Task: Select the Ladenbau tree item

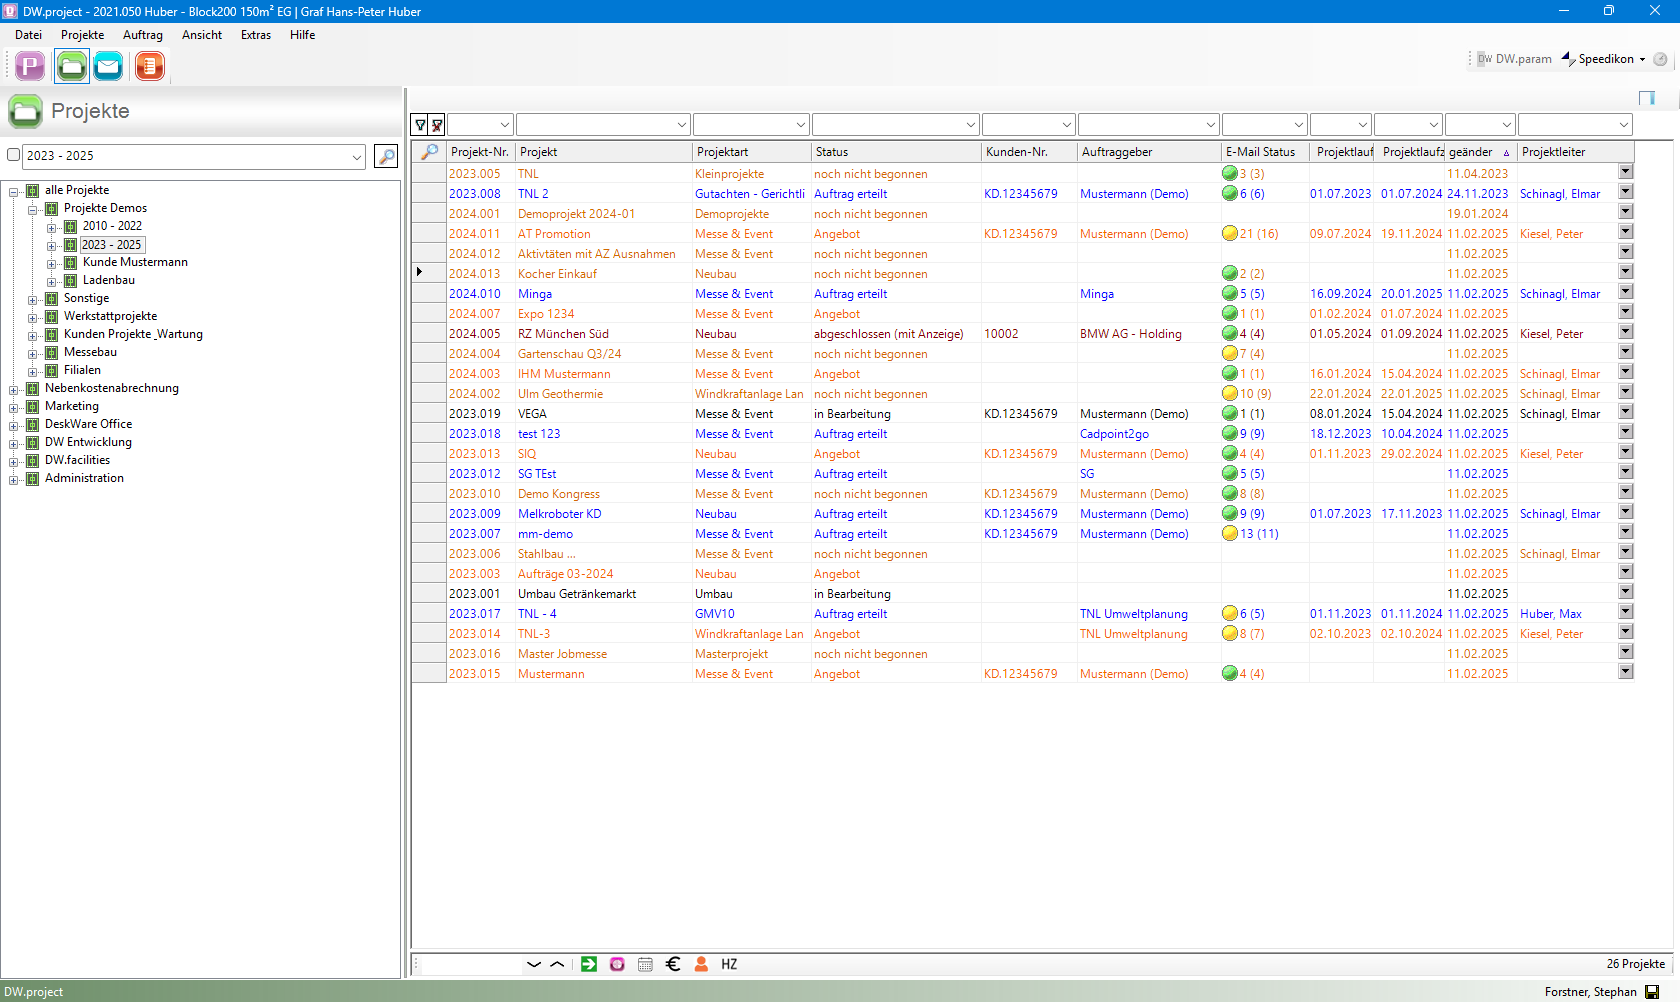Action: tap(109, 280)
